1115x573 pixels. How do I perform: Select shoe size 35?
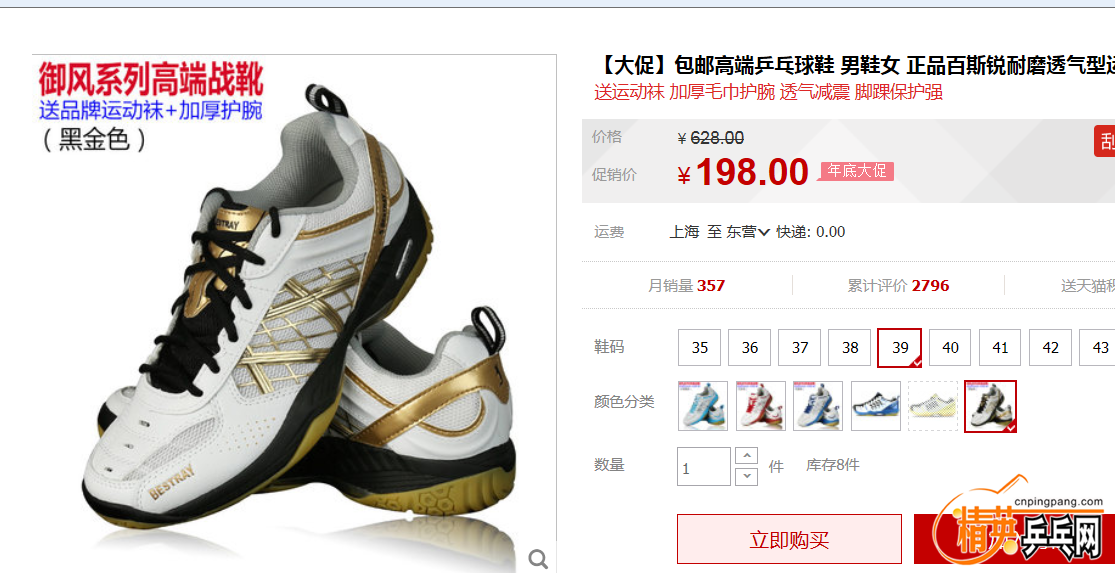coord(700,348)
